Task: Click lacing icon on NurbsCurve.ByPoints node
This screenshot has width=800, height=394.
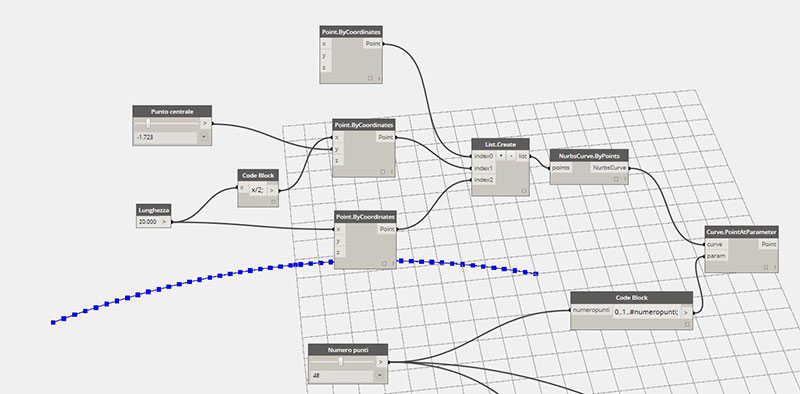Action: tap(624, 179)
